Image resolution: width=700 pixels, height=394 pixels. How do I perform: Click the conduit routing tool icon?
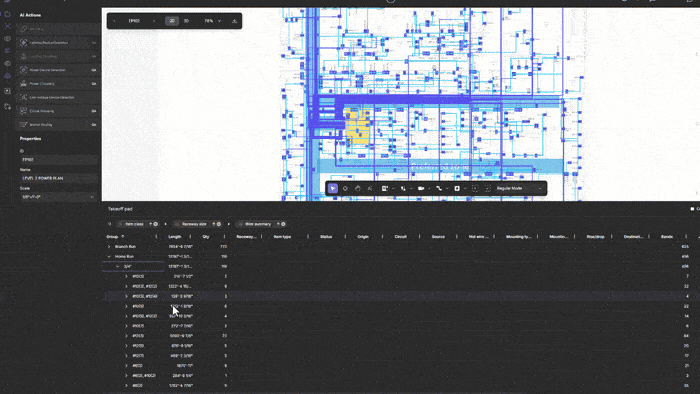click(439, 189)
